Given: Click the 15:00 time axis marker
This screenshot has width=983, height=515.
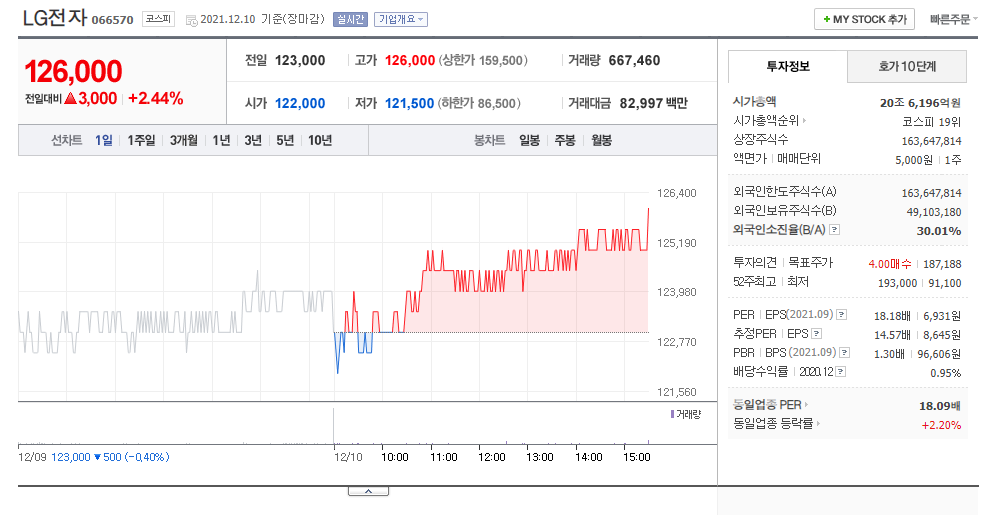Looking at the screenshot, I should (x=636, y=457).
